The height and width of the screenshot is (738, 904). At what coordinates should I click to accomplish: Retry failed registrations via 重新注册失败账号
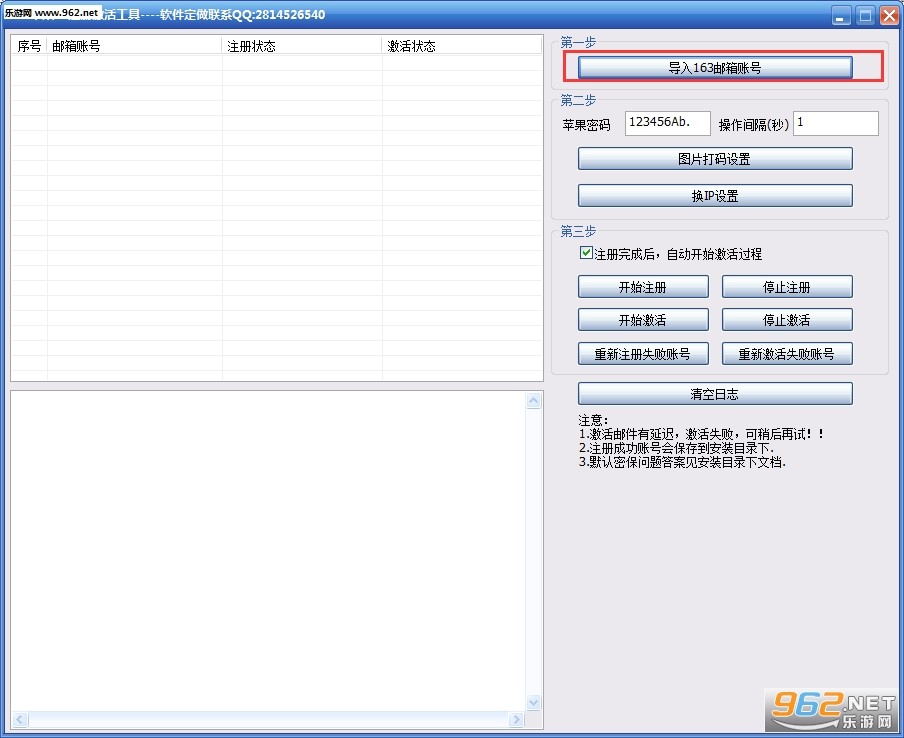[642, 353]
